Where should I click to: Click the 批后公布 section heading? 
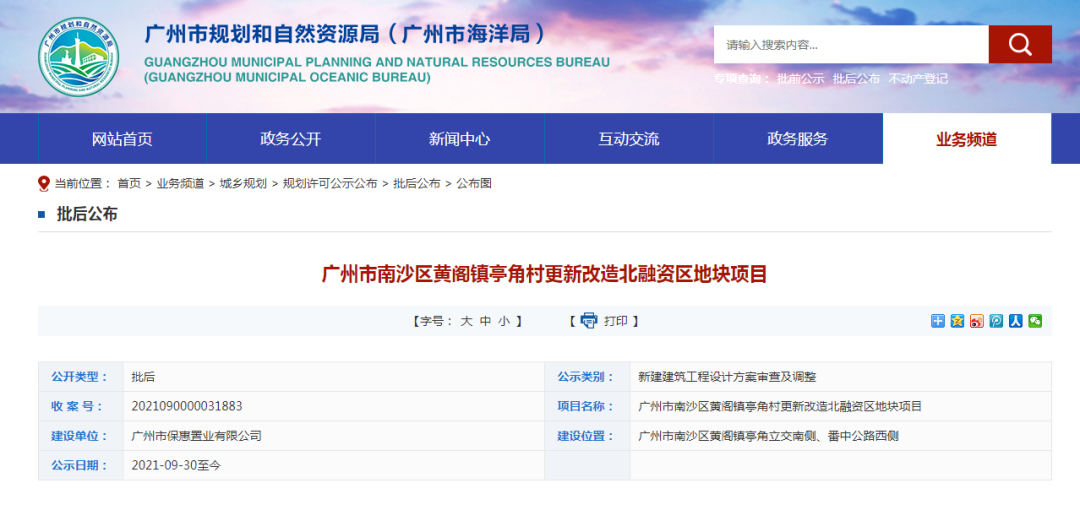pos(87,214)
